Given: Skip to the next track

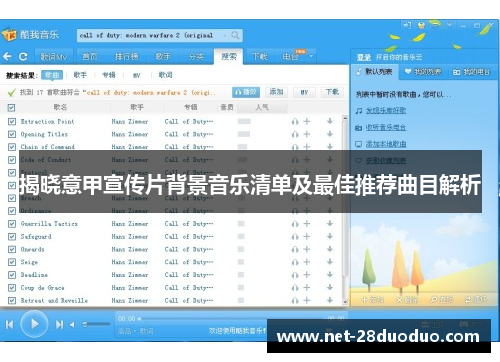Looking at the screenshot, I should tap(59, 324).
